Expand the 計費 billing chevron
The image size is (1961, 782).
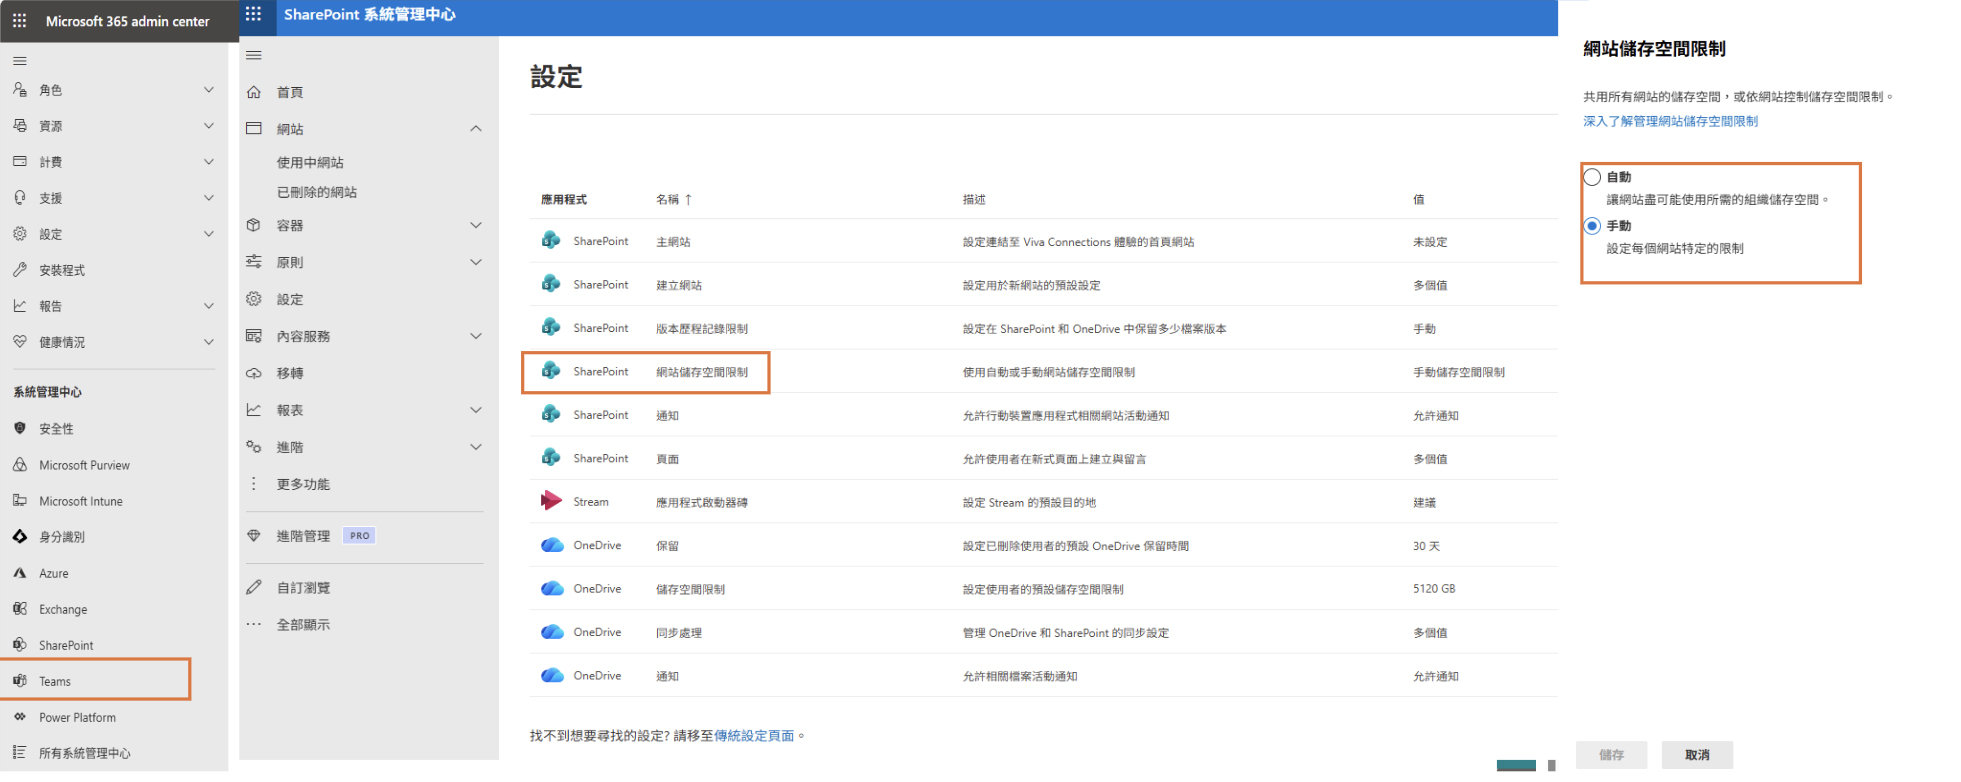(x=209, y=161)
